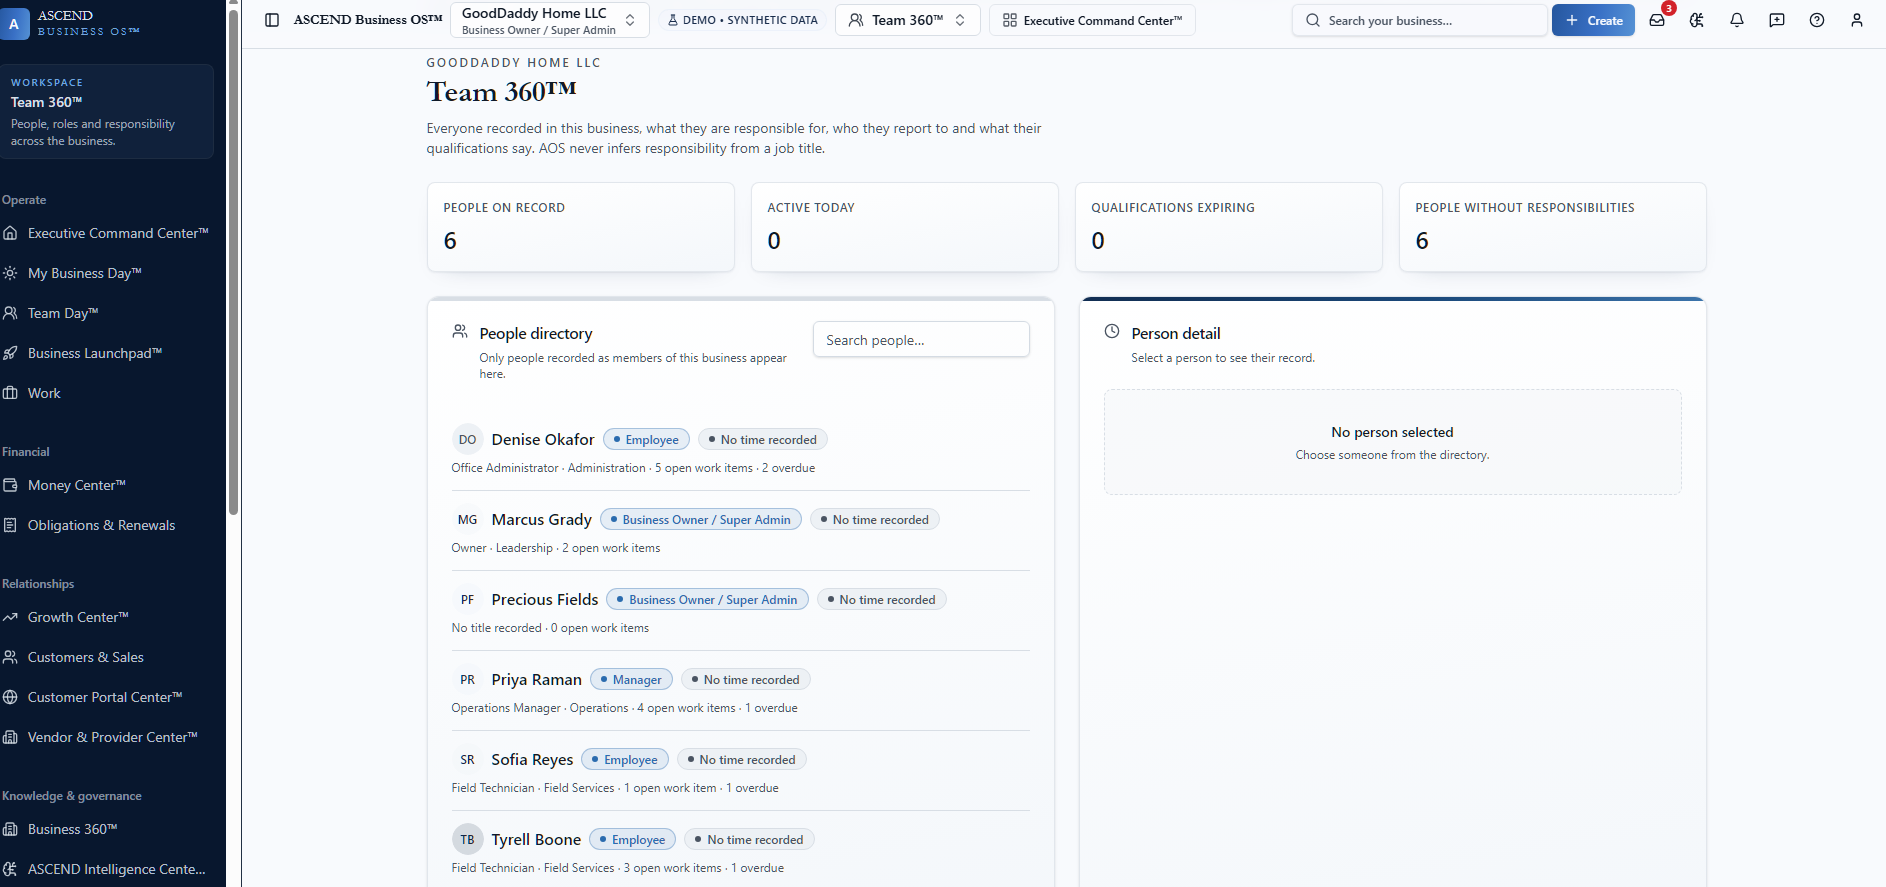Select Sofia Reyes in the directory
Image resolution: width=1886 pixels, height=887 pixels.
coord(740,772)
